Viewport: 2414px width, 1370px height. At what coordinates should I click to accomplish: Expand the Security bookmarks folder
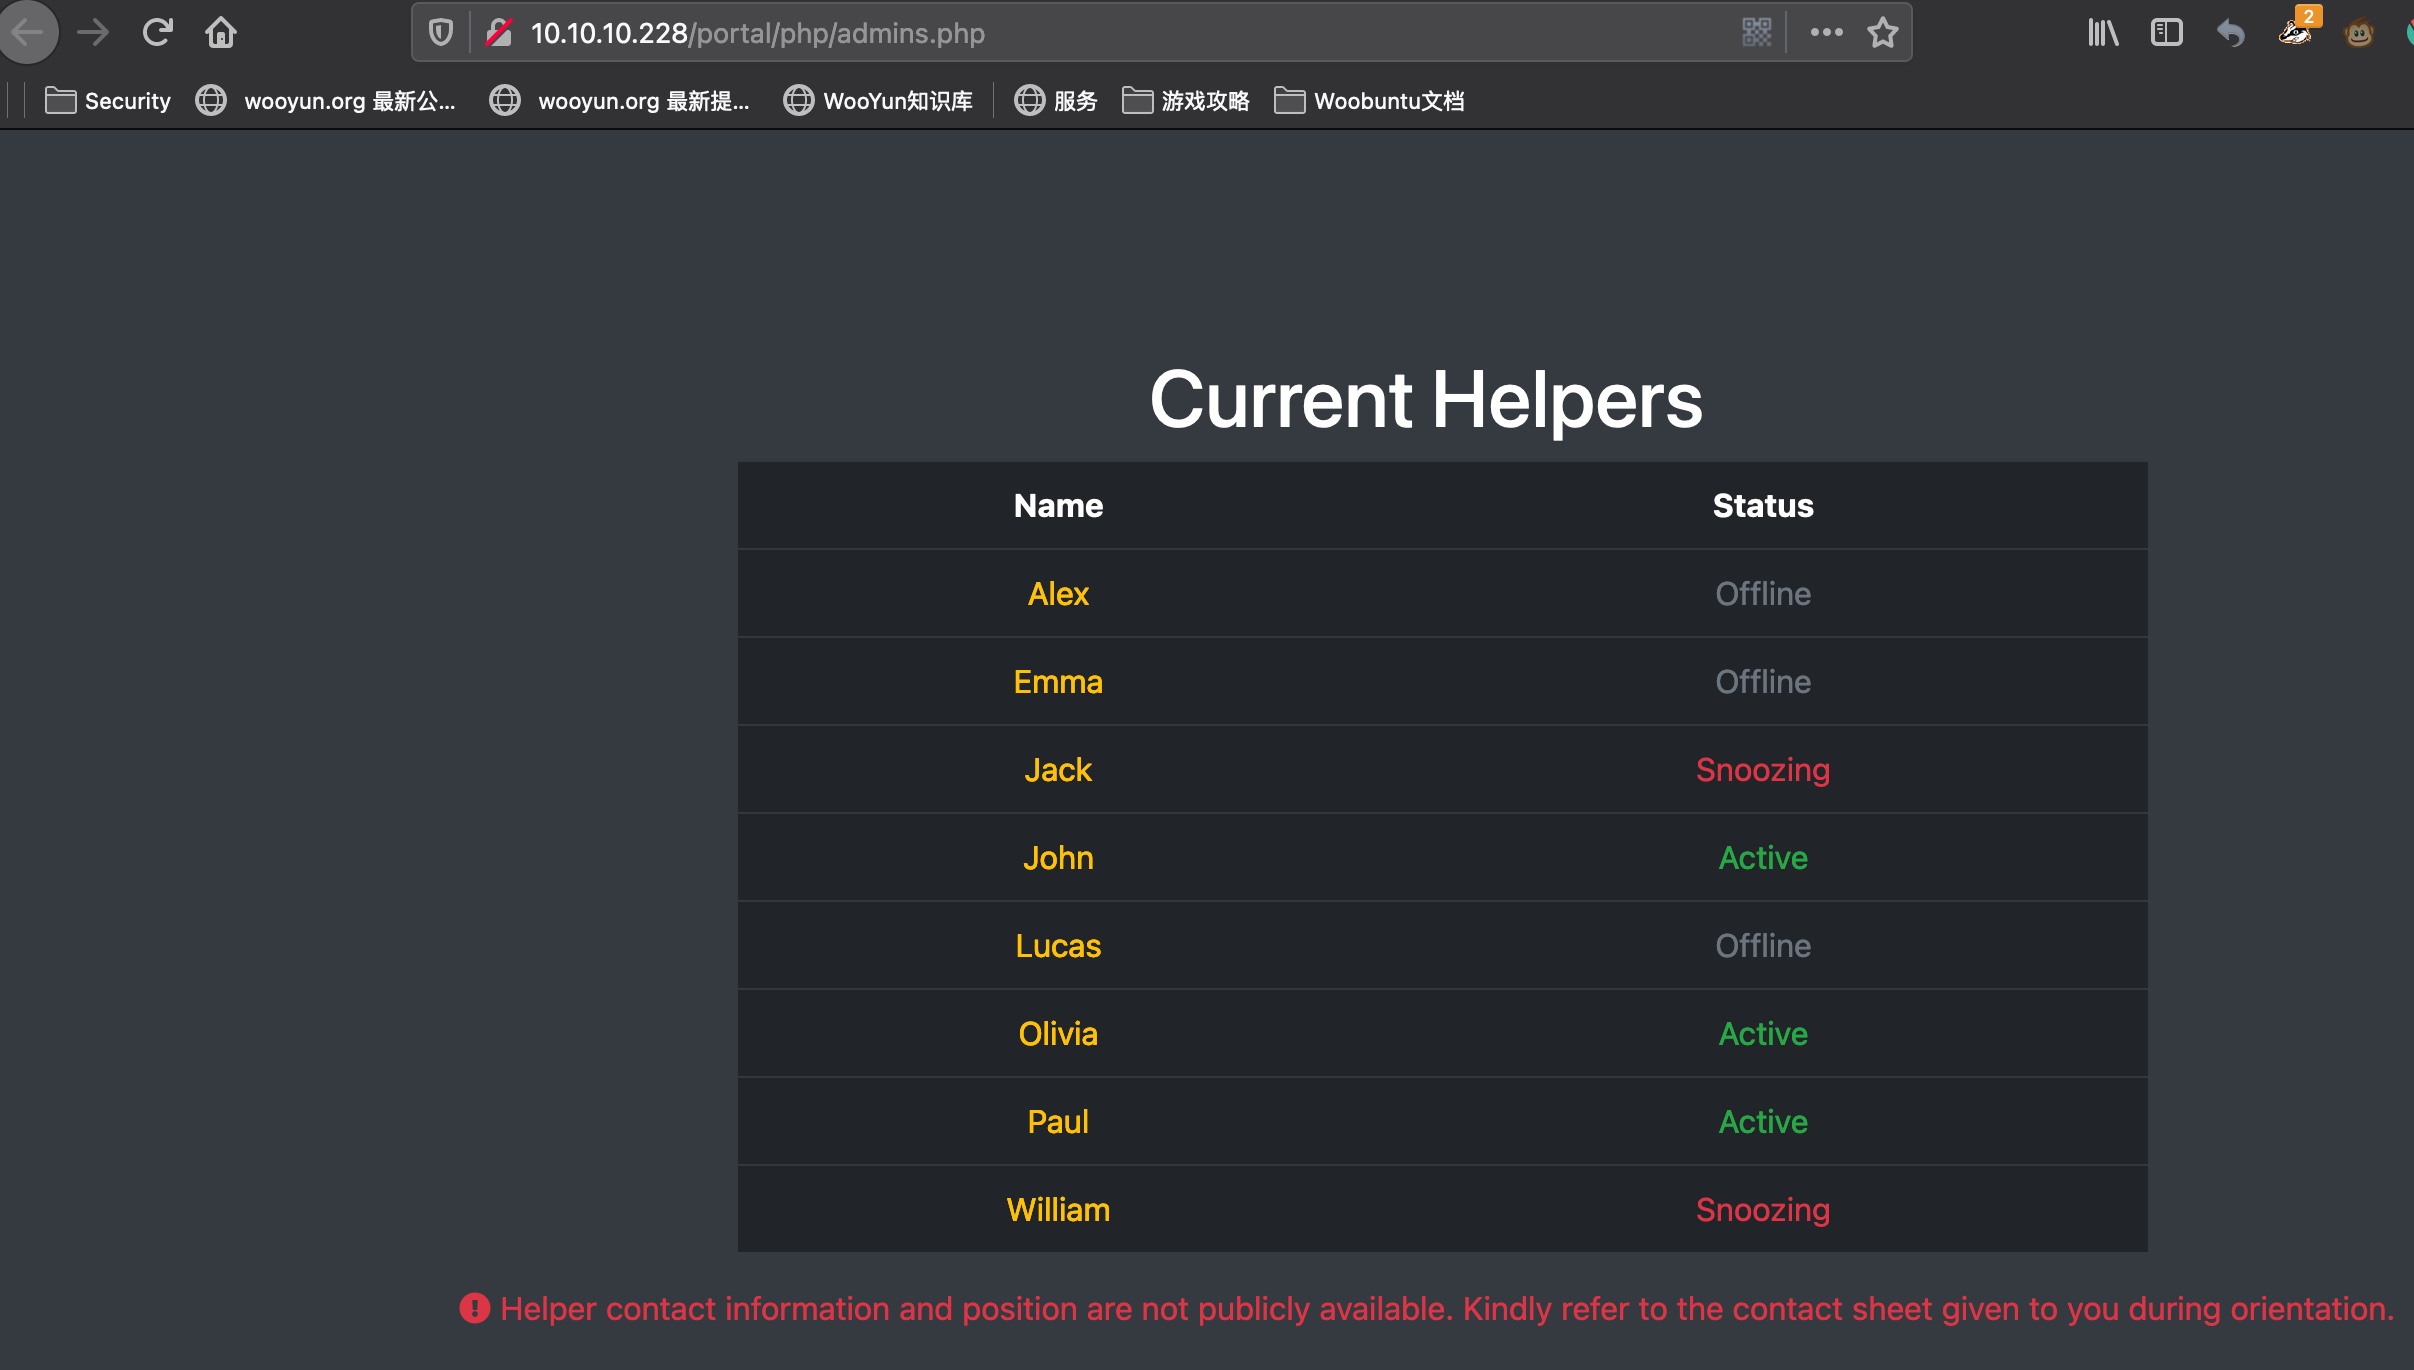click(x=108, y=101)
